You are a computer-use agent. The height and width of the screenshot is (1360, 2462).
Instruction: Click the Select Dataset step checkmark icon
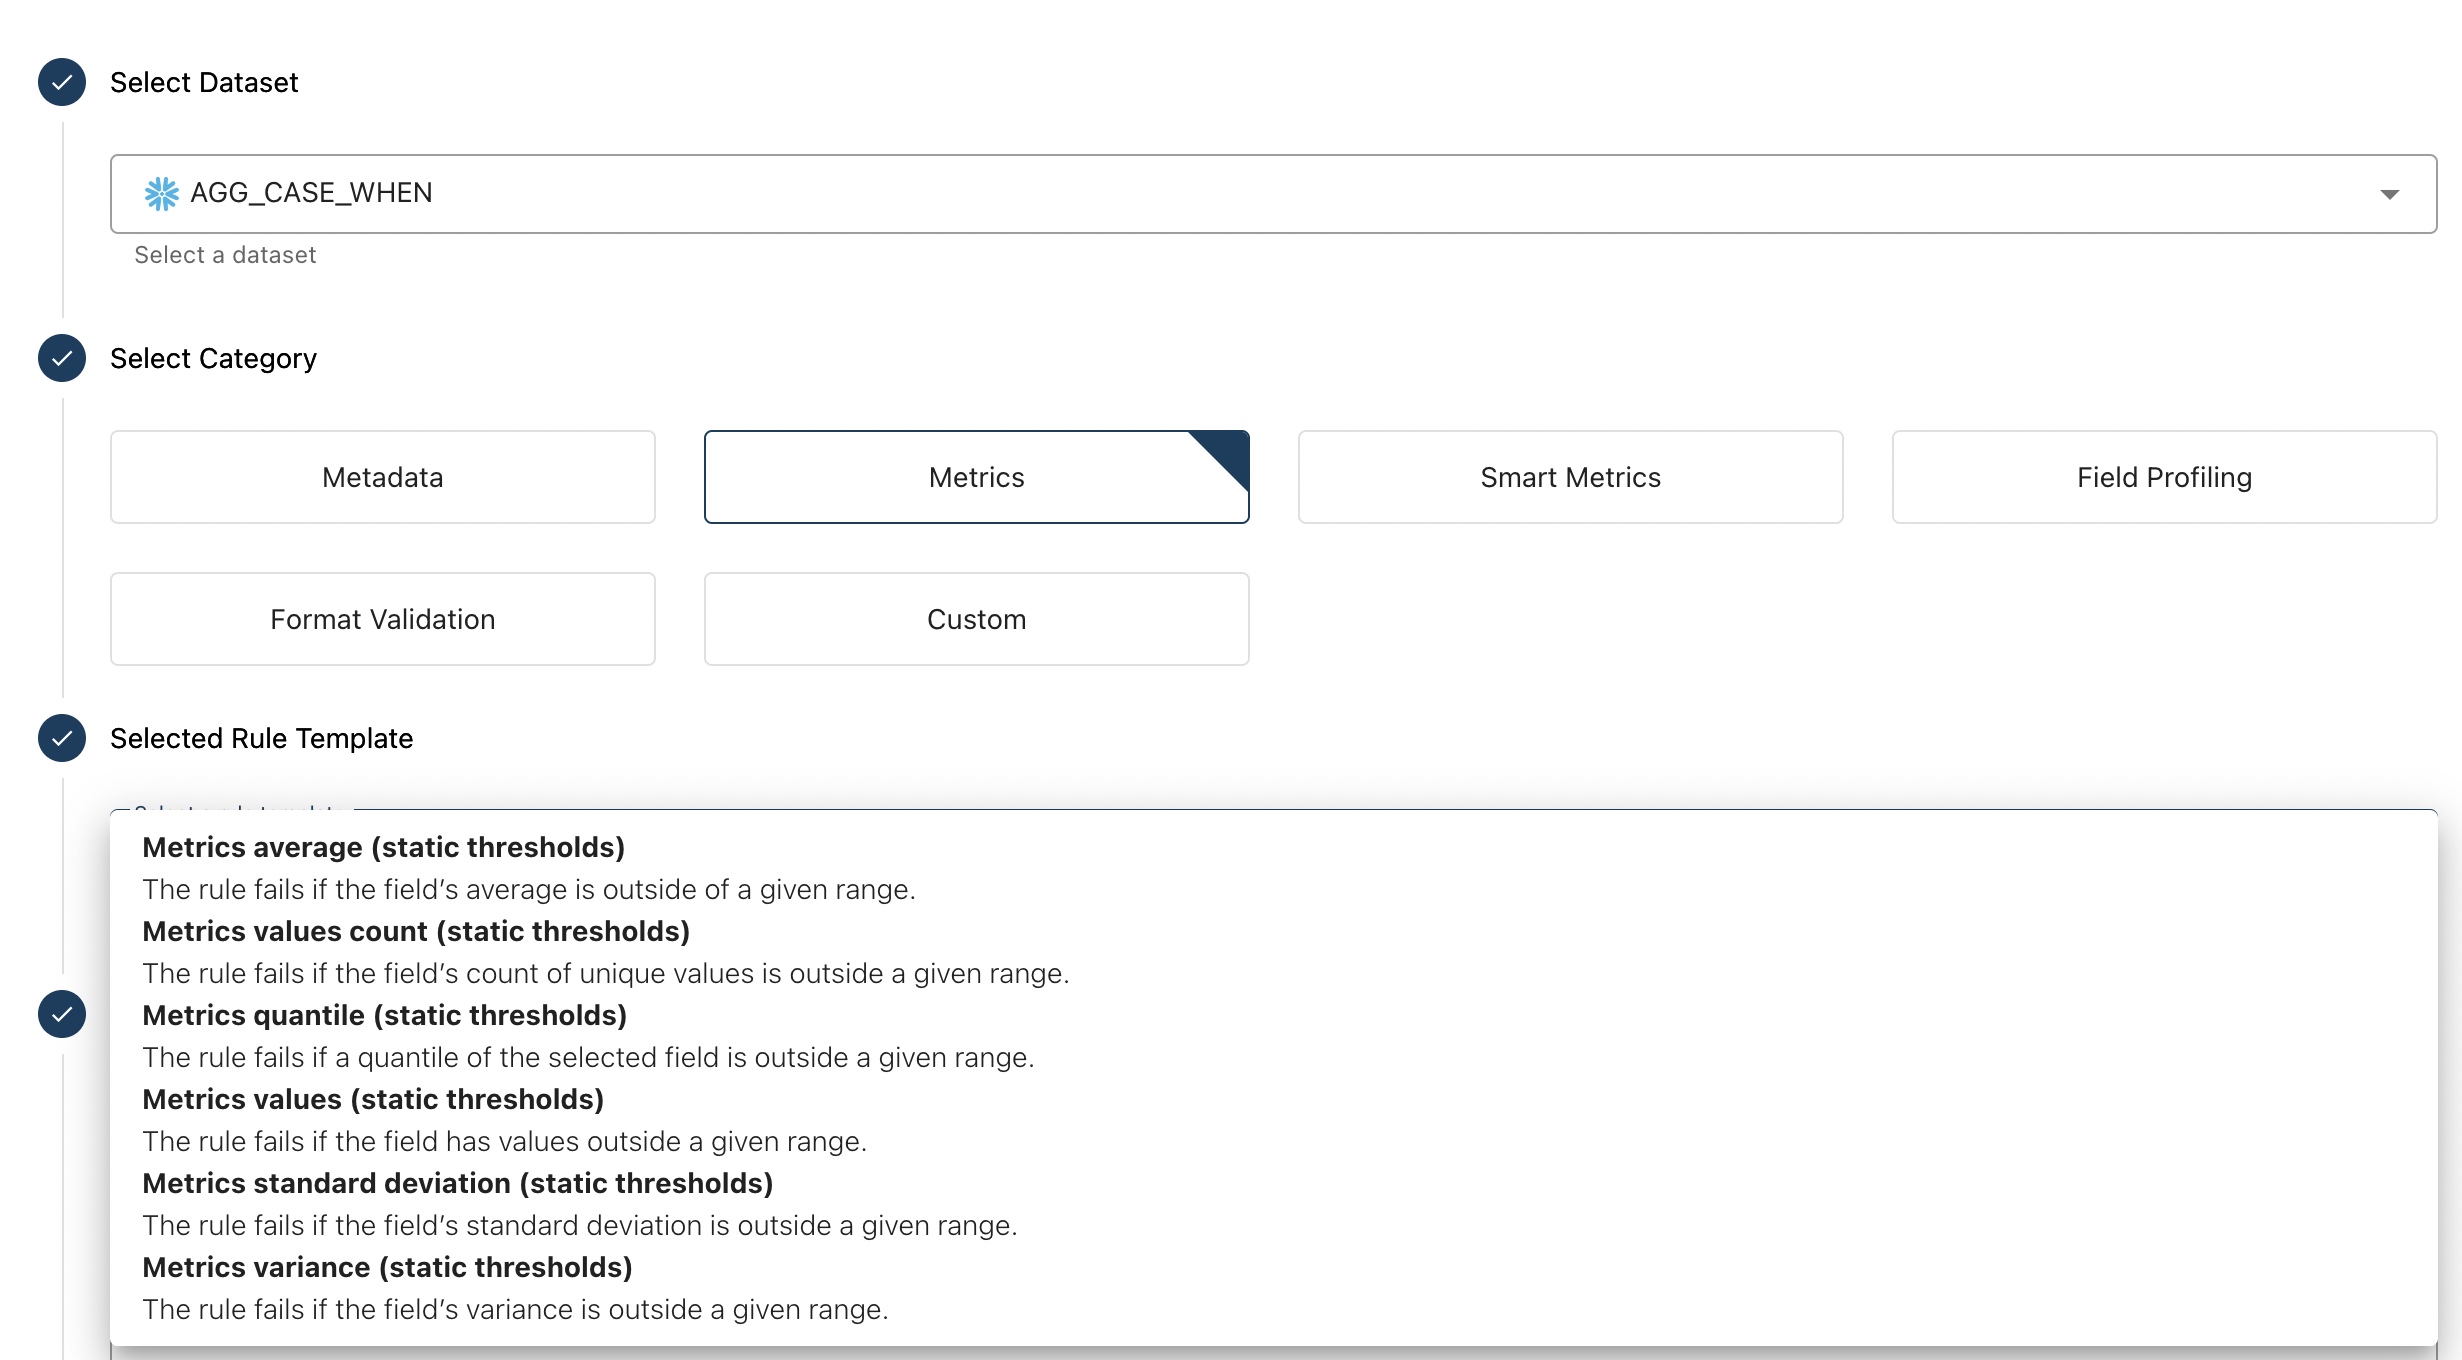point(62,82)
